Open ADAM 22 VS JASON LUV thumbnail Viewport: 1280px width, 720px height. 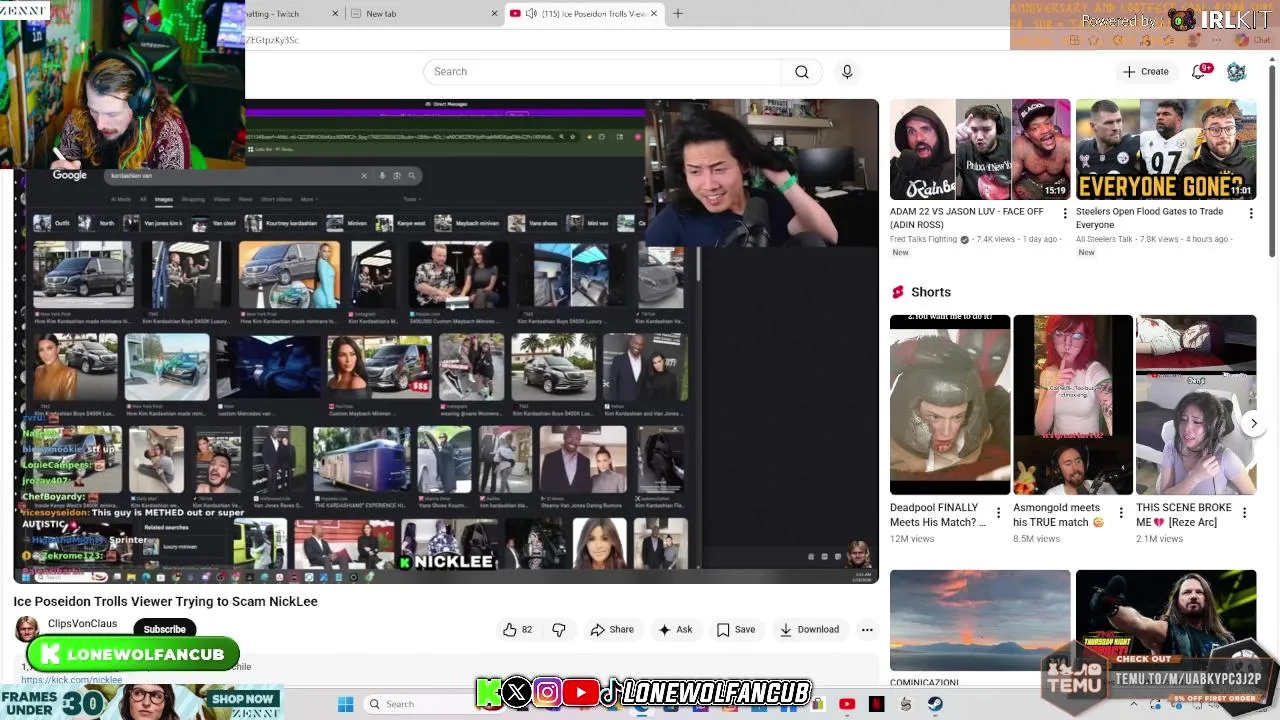click(980, 149)
